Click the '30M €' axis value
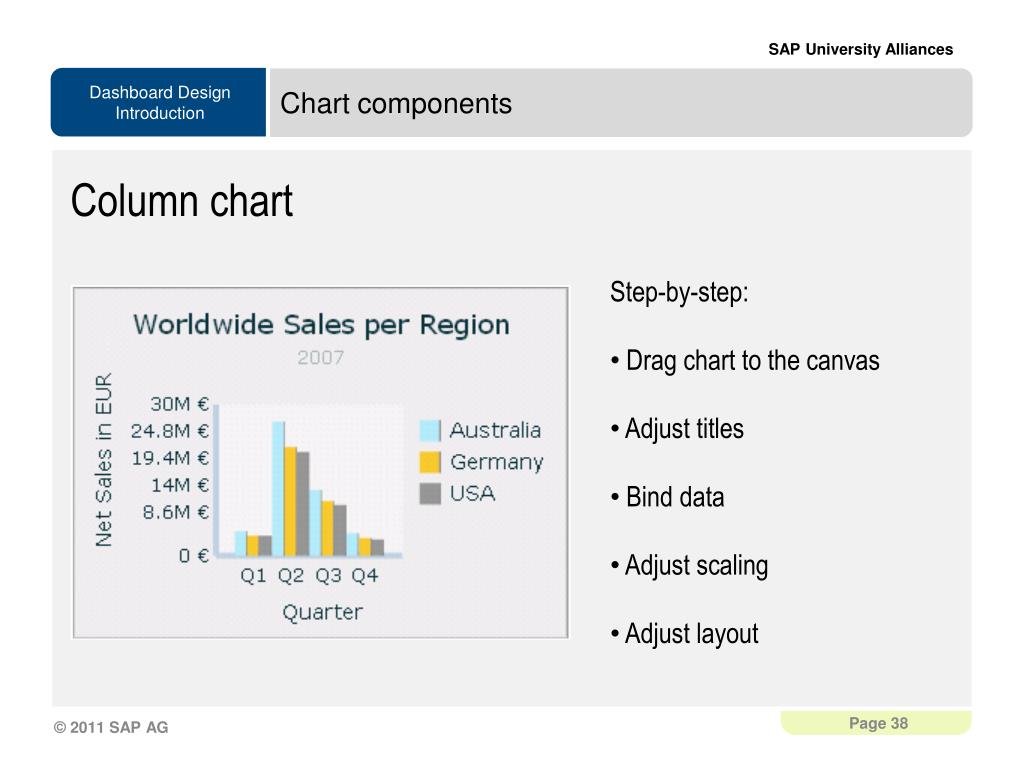The image size is (1024, 768). [x=180, y=404]
